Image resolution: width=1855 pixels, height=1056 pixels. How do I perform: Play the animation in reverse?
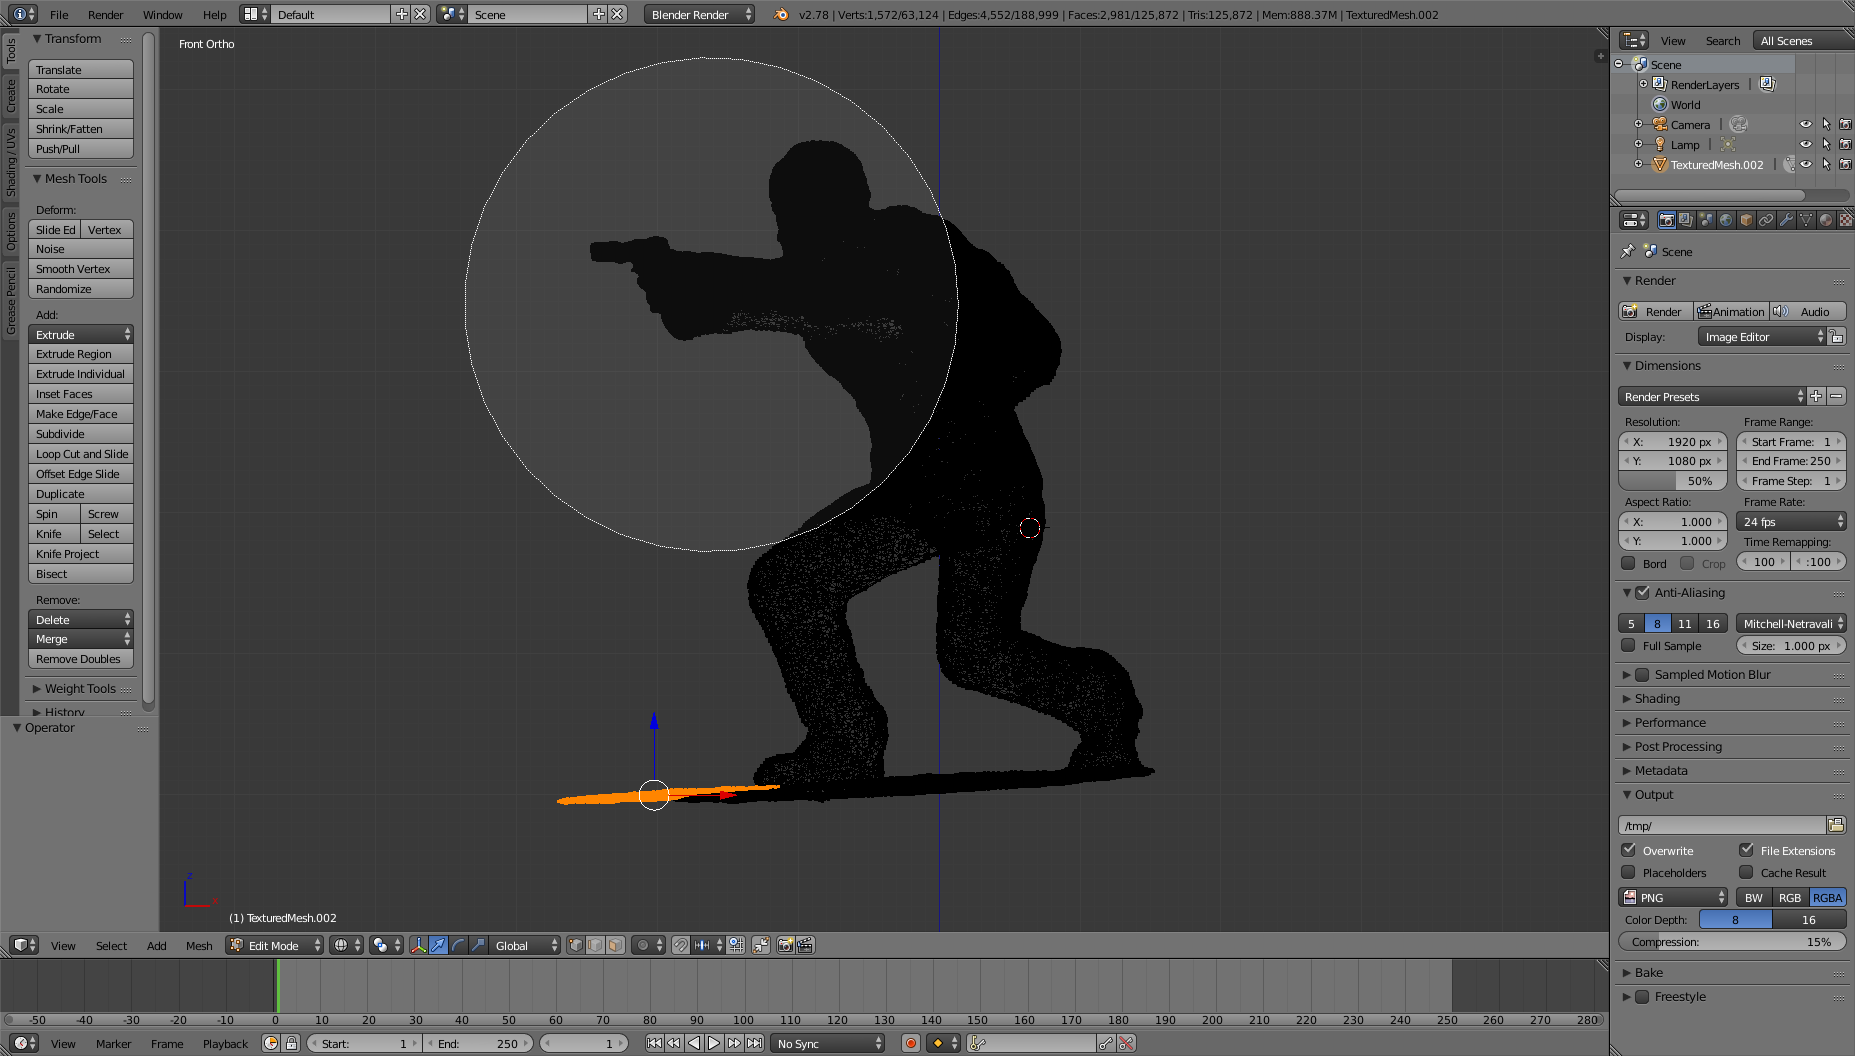point(694,1043)
